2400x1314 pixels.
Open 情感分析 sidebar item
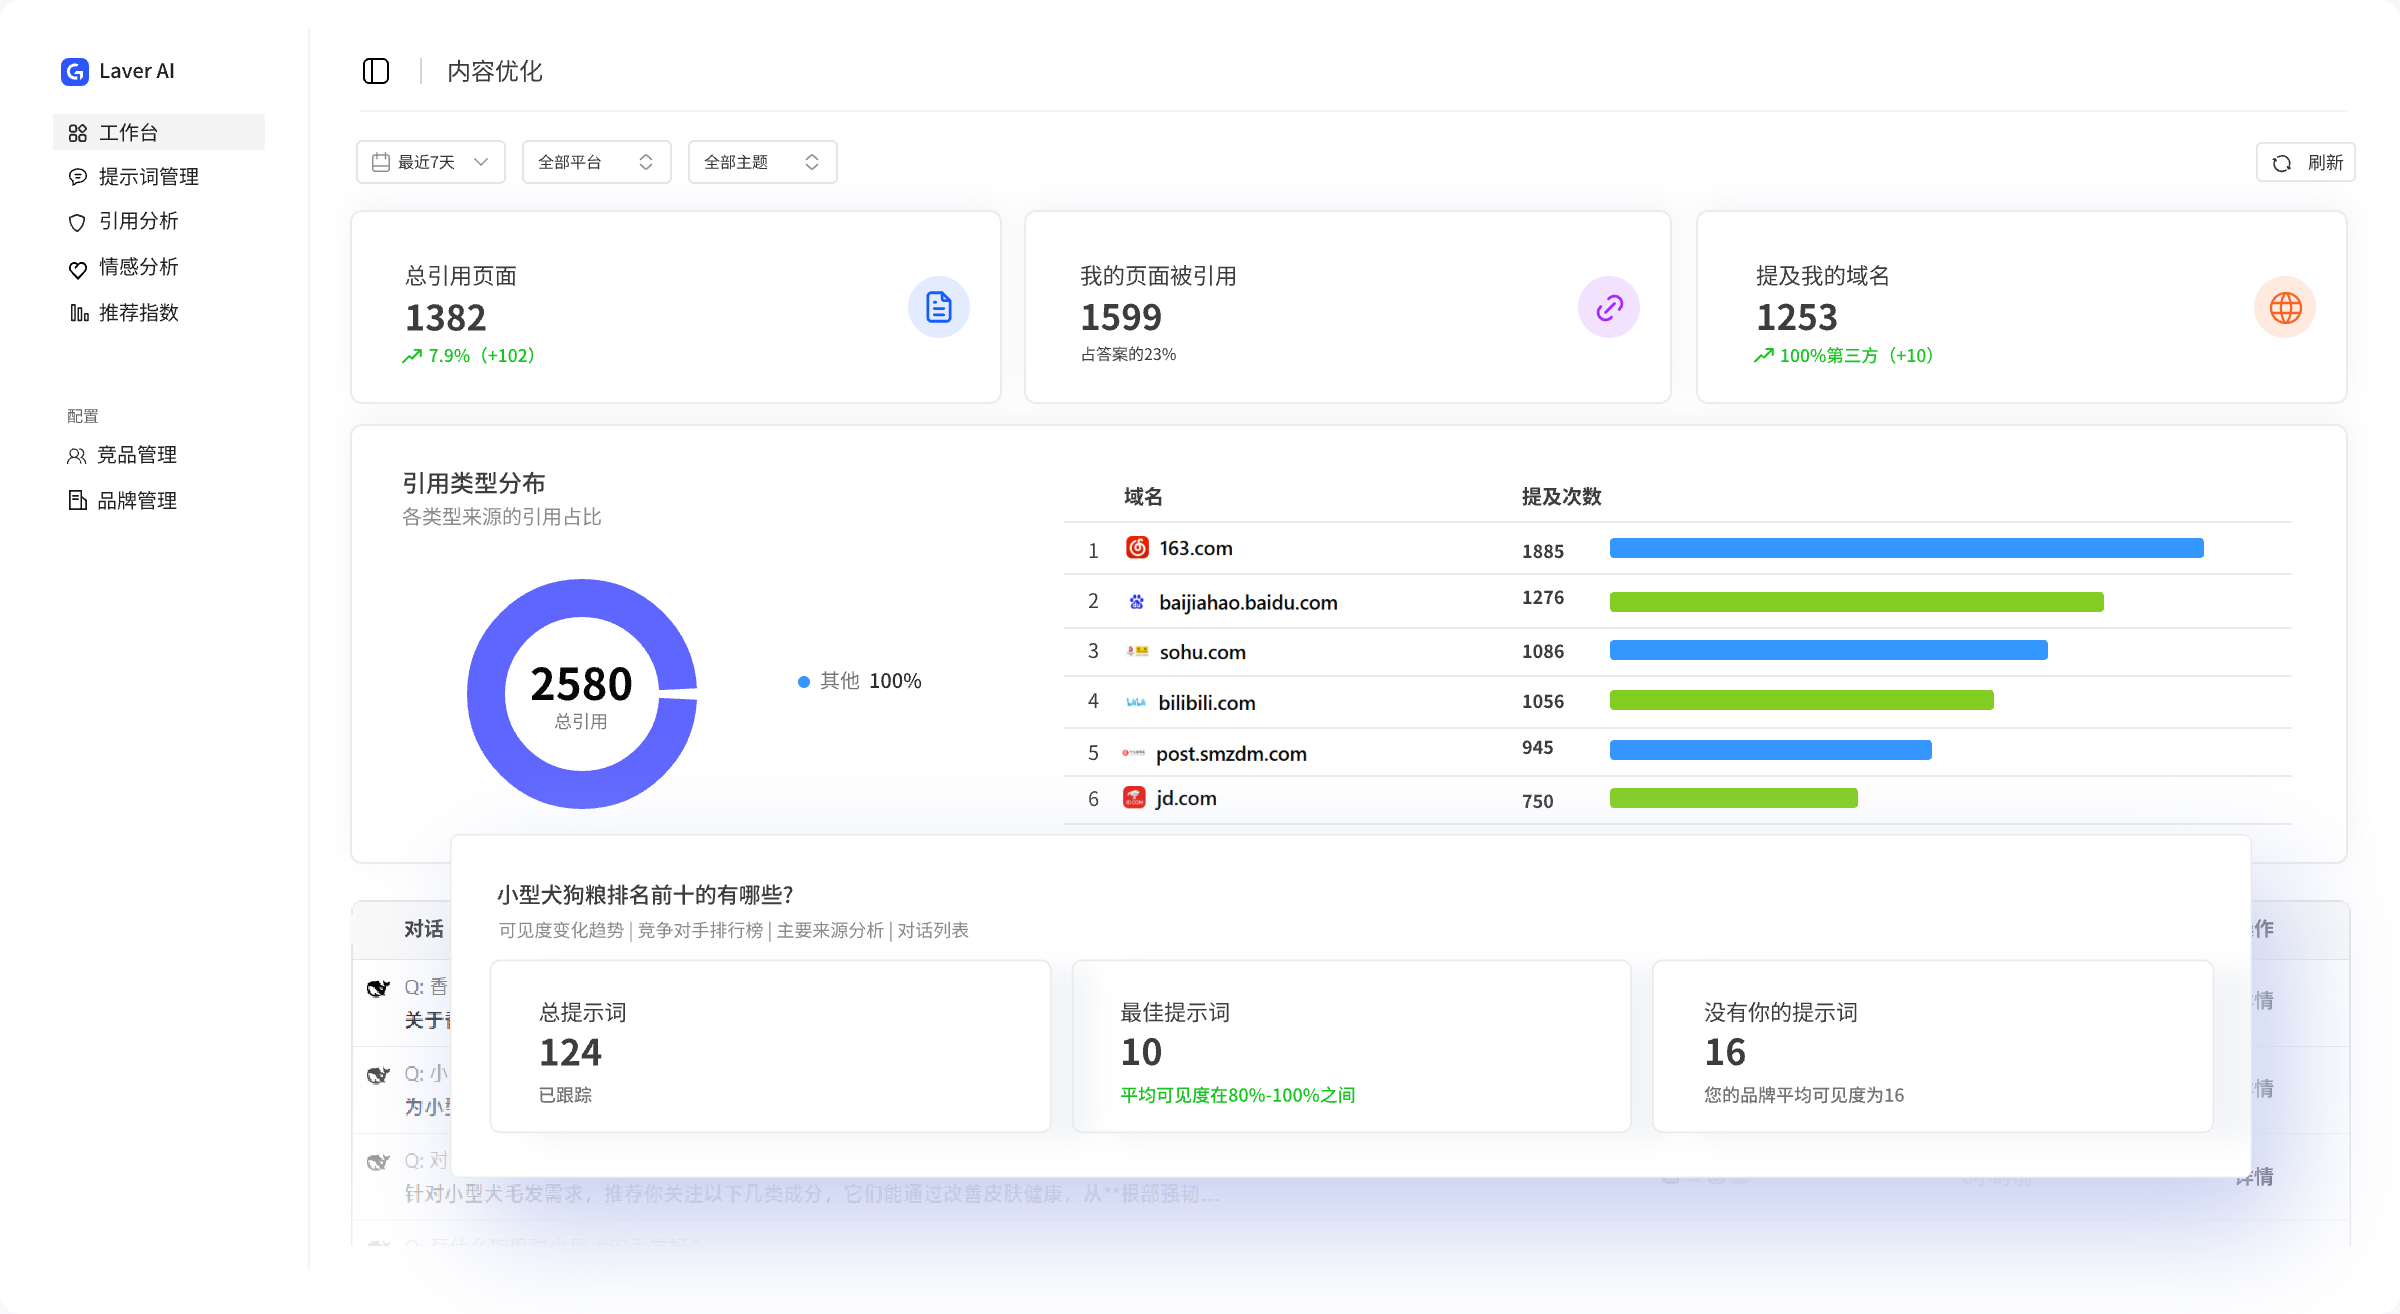(x=138, y=267)
